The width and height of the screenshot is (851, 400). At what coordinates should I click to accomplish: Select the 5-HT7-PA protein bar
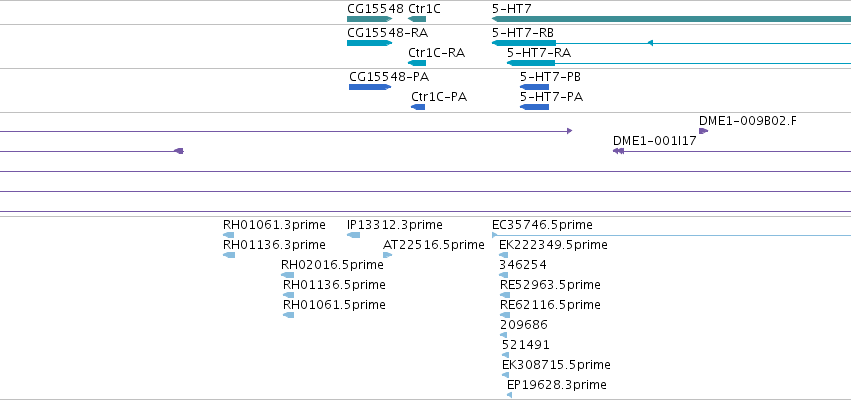coord(534,107)
